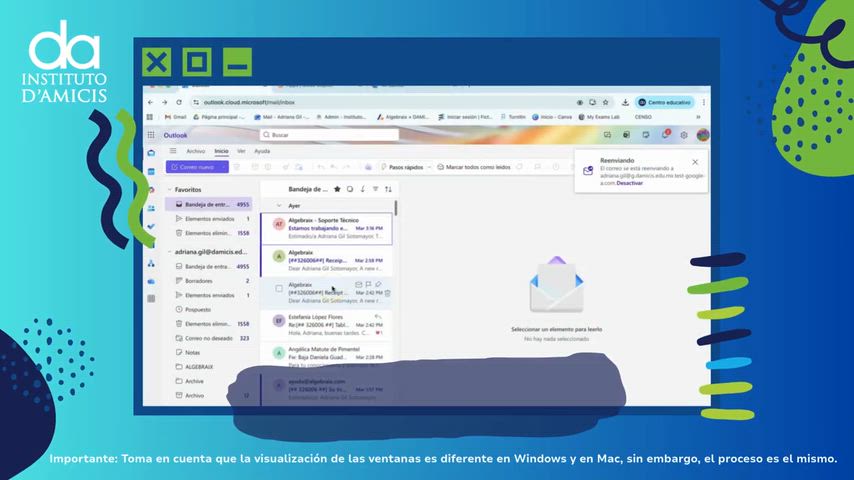Flag the hovered Algebraix message
The height and width of the screenshot is (480, 854).
368,284
